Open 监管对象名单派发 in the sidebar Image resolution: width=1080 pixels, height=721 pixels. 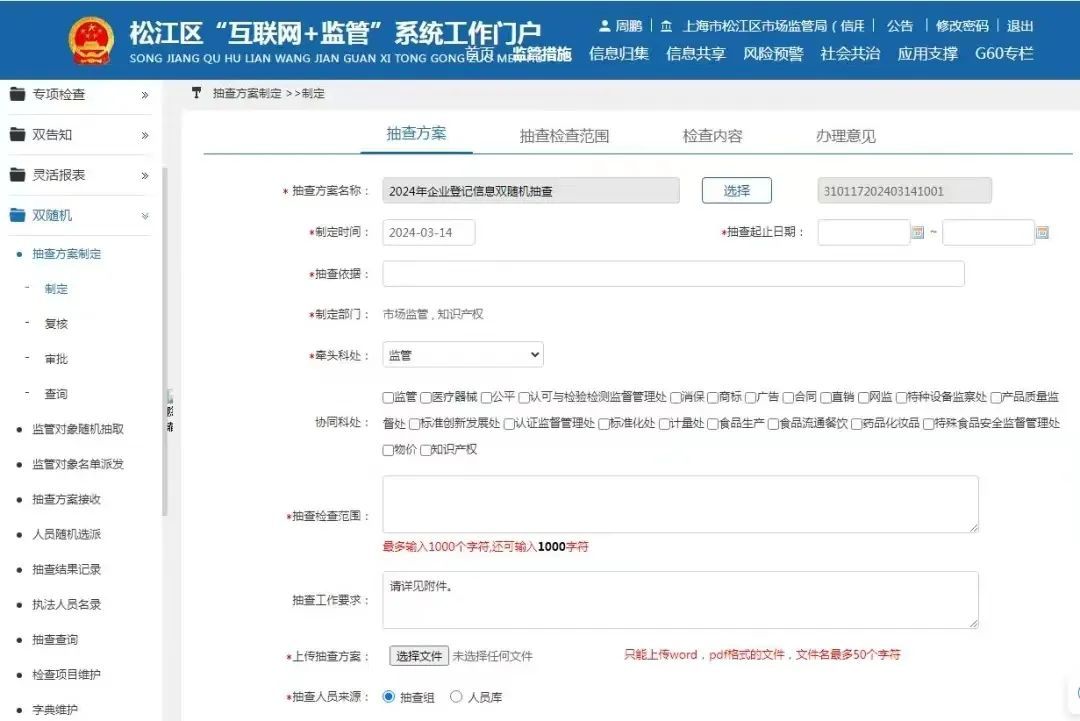78,464
